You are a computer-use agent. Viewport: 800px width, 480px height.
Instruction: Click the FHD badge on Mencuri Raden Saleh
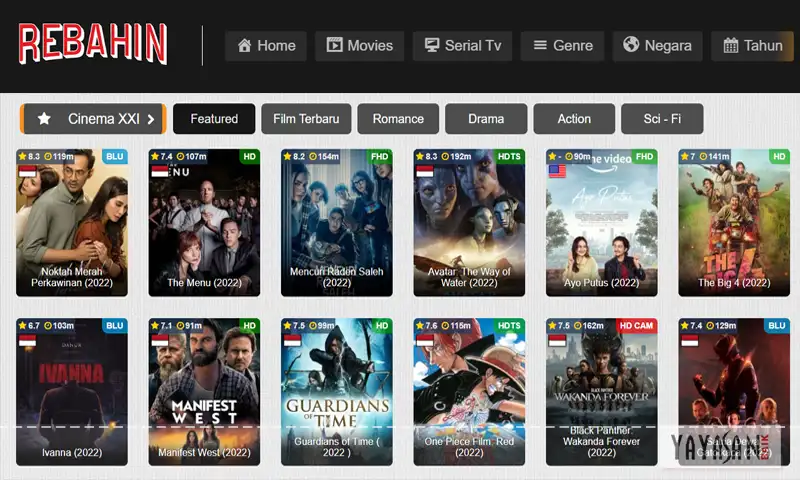point(380,157)
